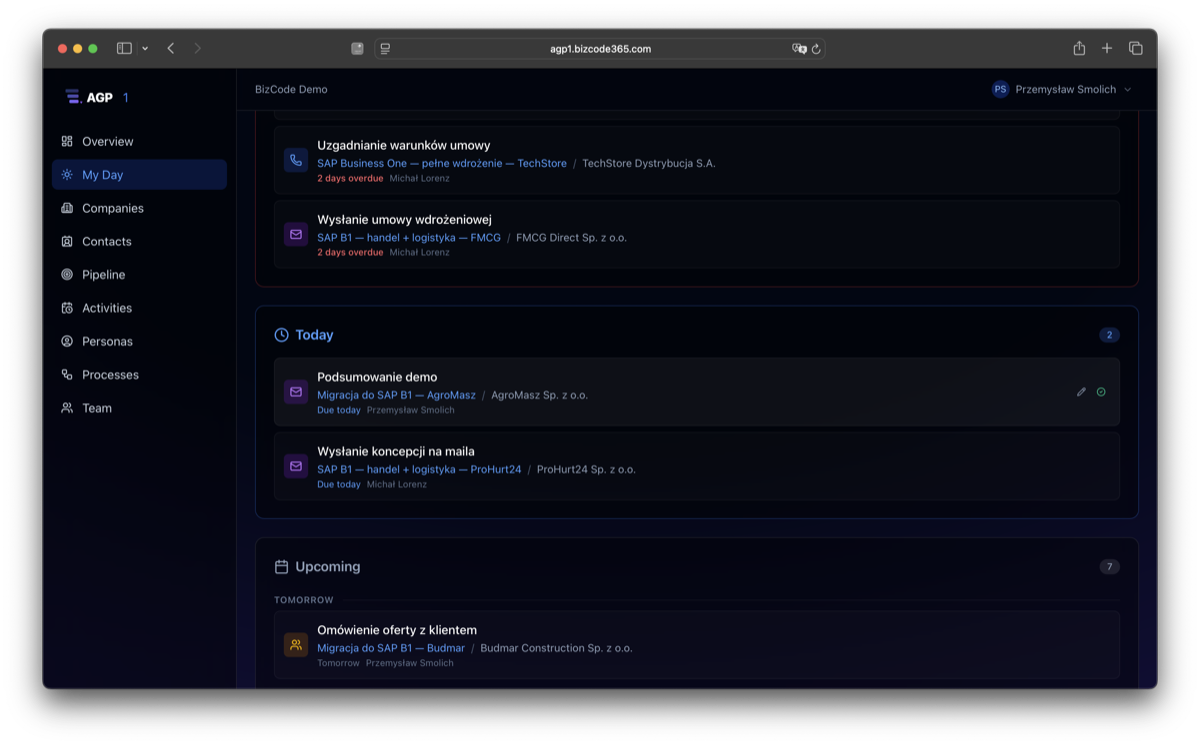
Task: Go to Companies in the sidebar
Action: coord(112,208)
